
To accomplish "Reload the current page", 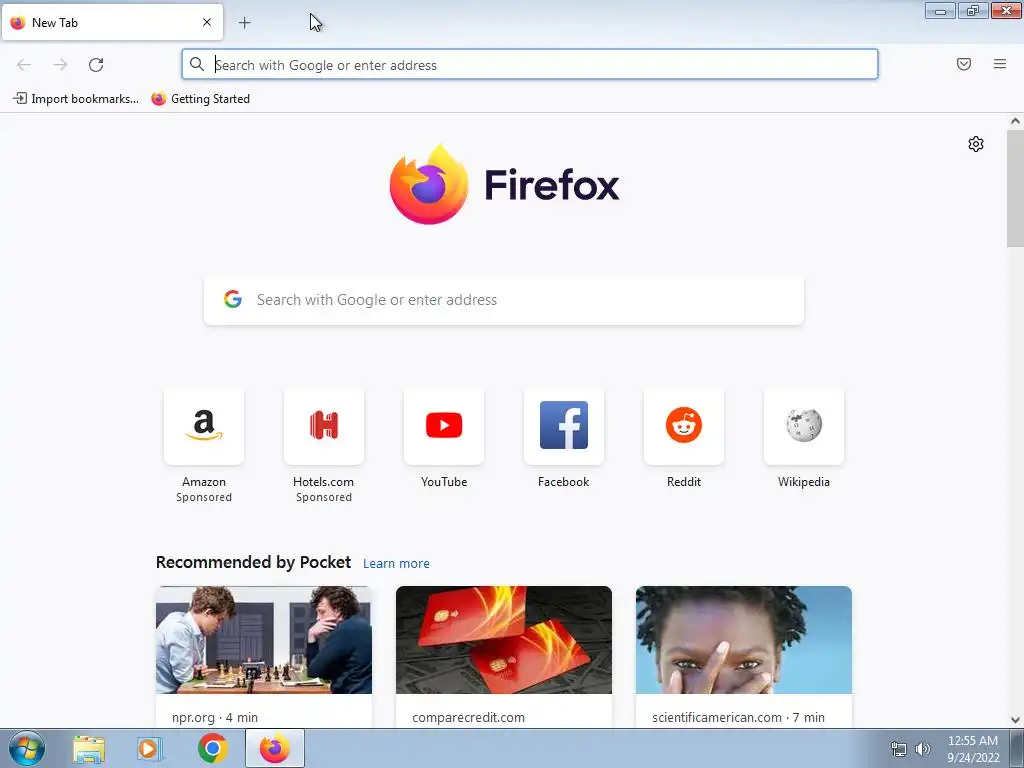I will coord(96,65).
